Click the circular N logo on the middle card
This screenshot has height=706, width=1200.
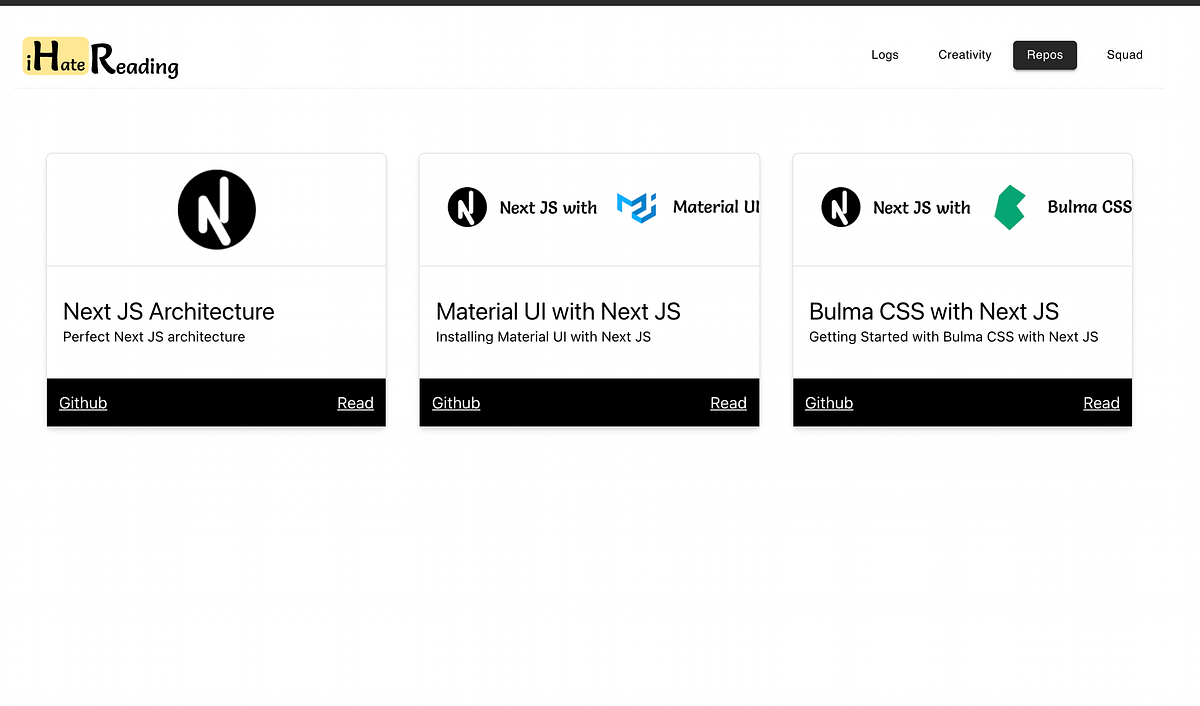[467, 207]
